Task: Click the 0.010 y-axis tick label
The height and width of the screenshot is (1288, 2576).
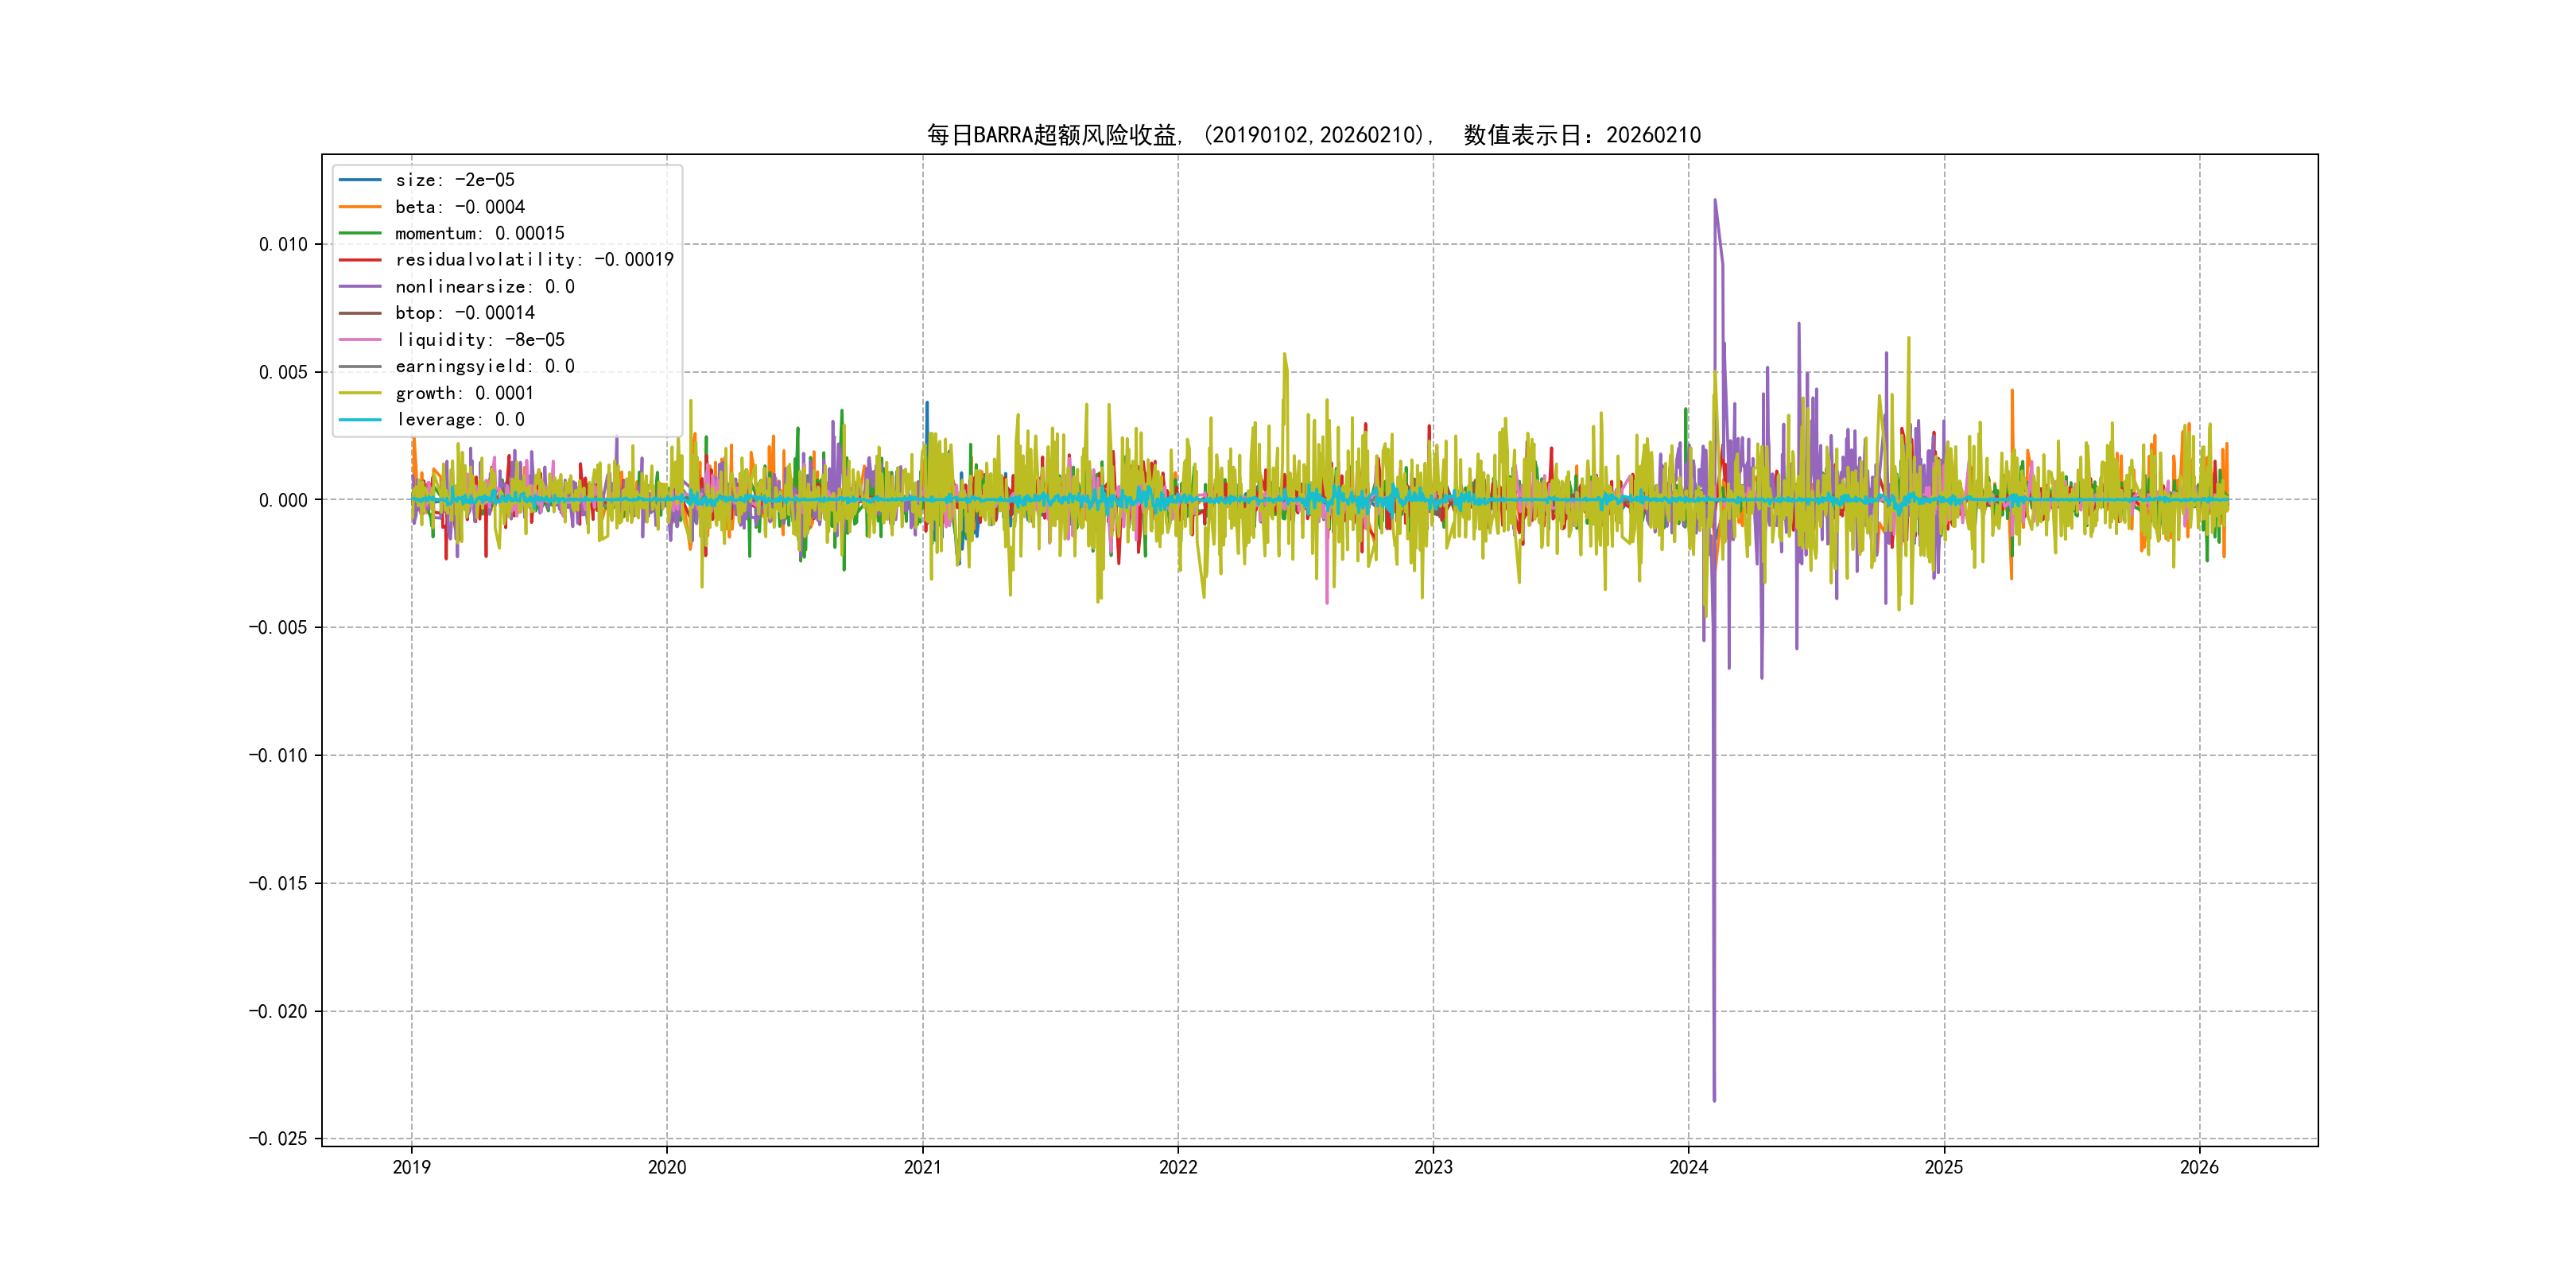Action: (283, 244)
